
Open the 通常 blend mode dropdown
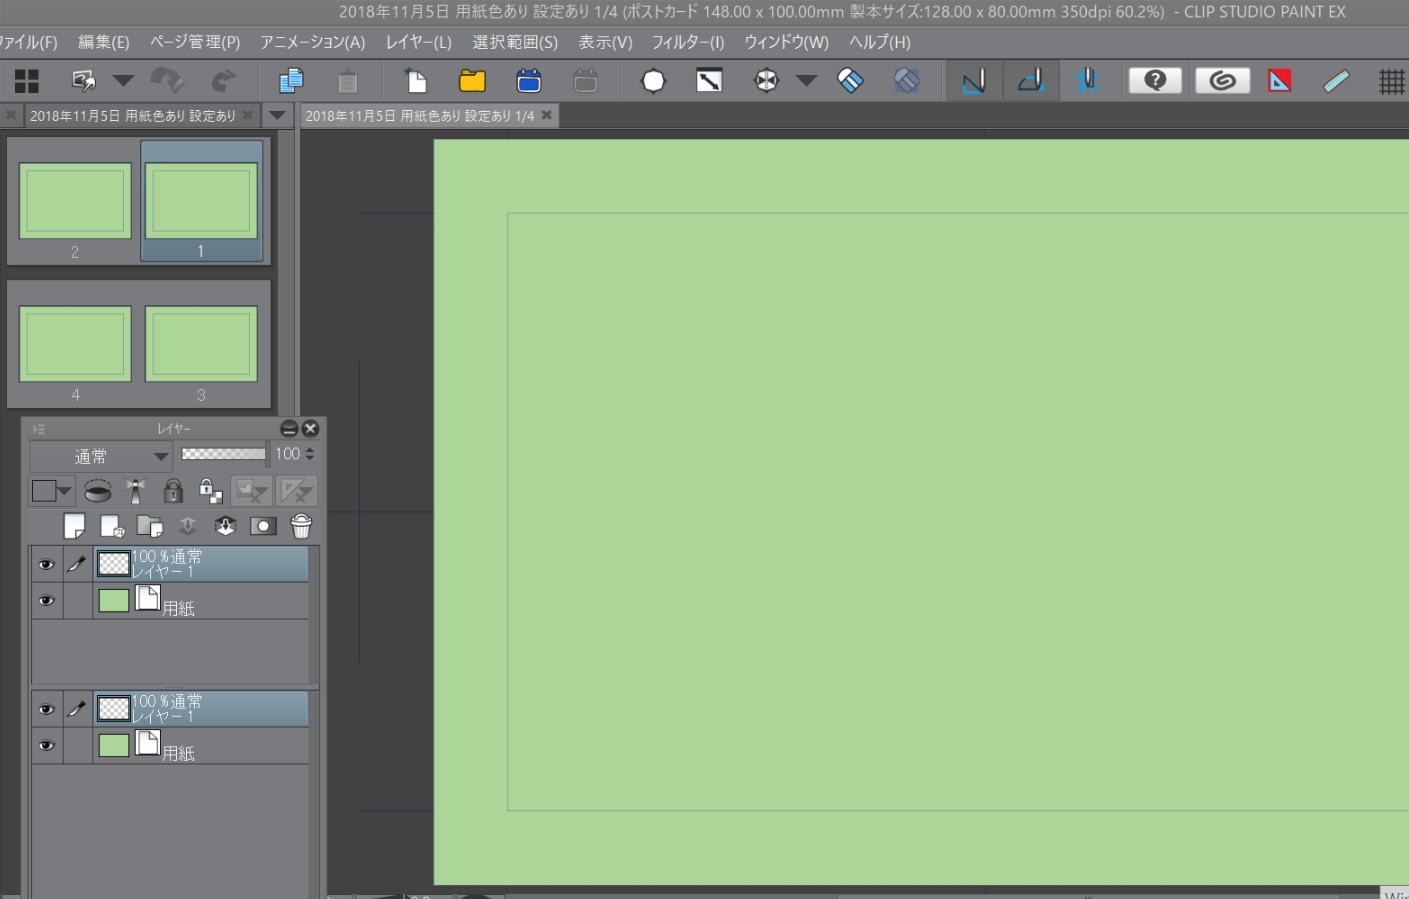pos(101,457)
